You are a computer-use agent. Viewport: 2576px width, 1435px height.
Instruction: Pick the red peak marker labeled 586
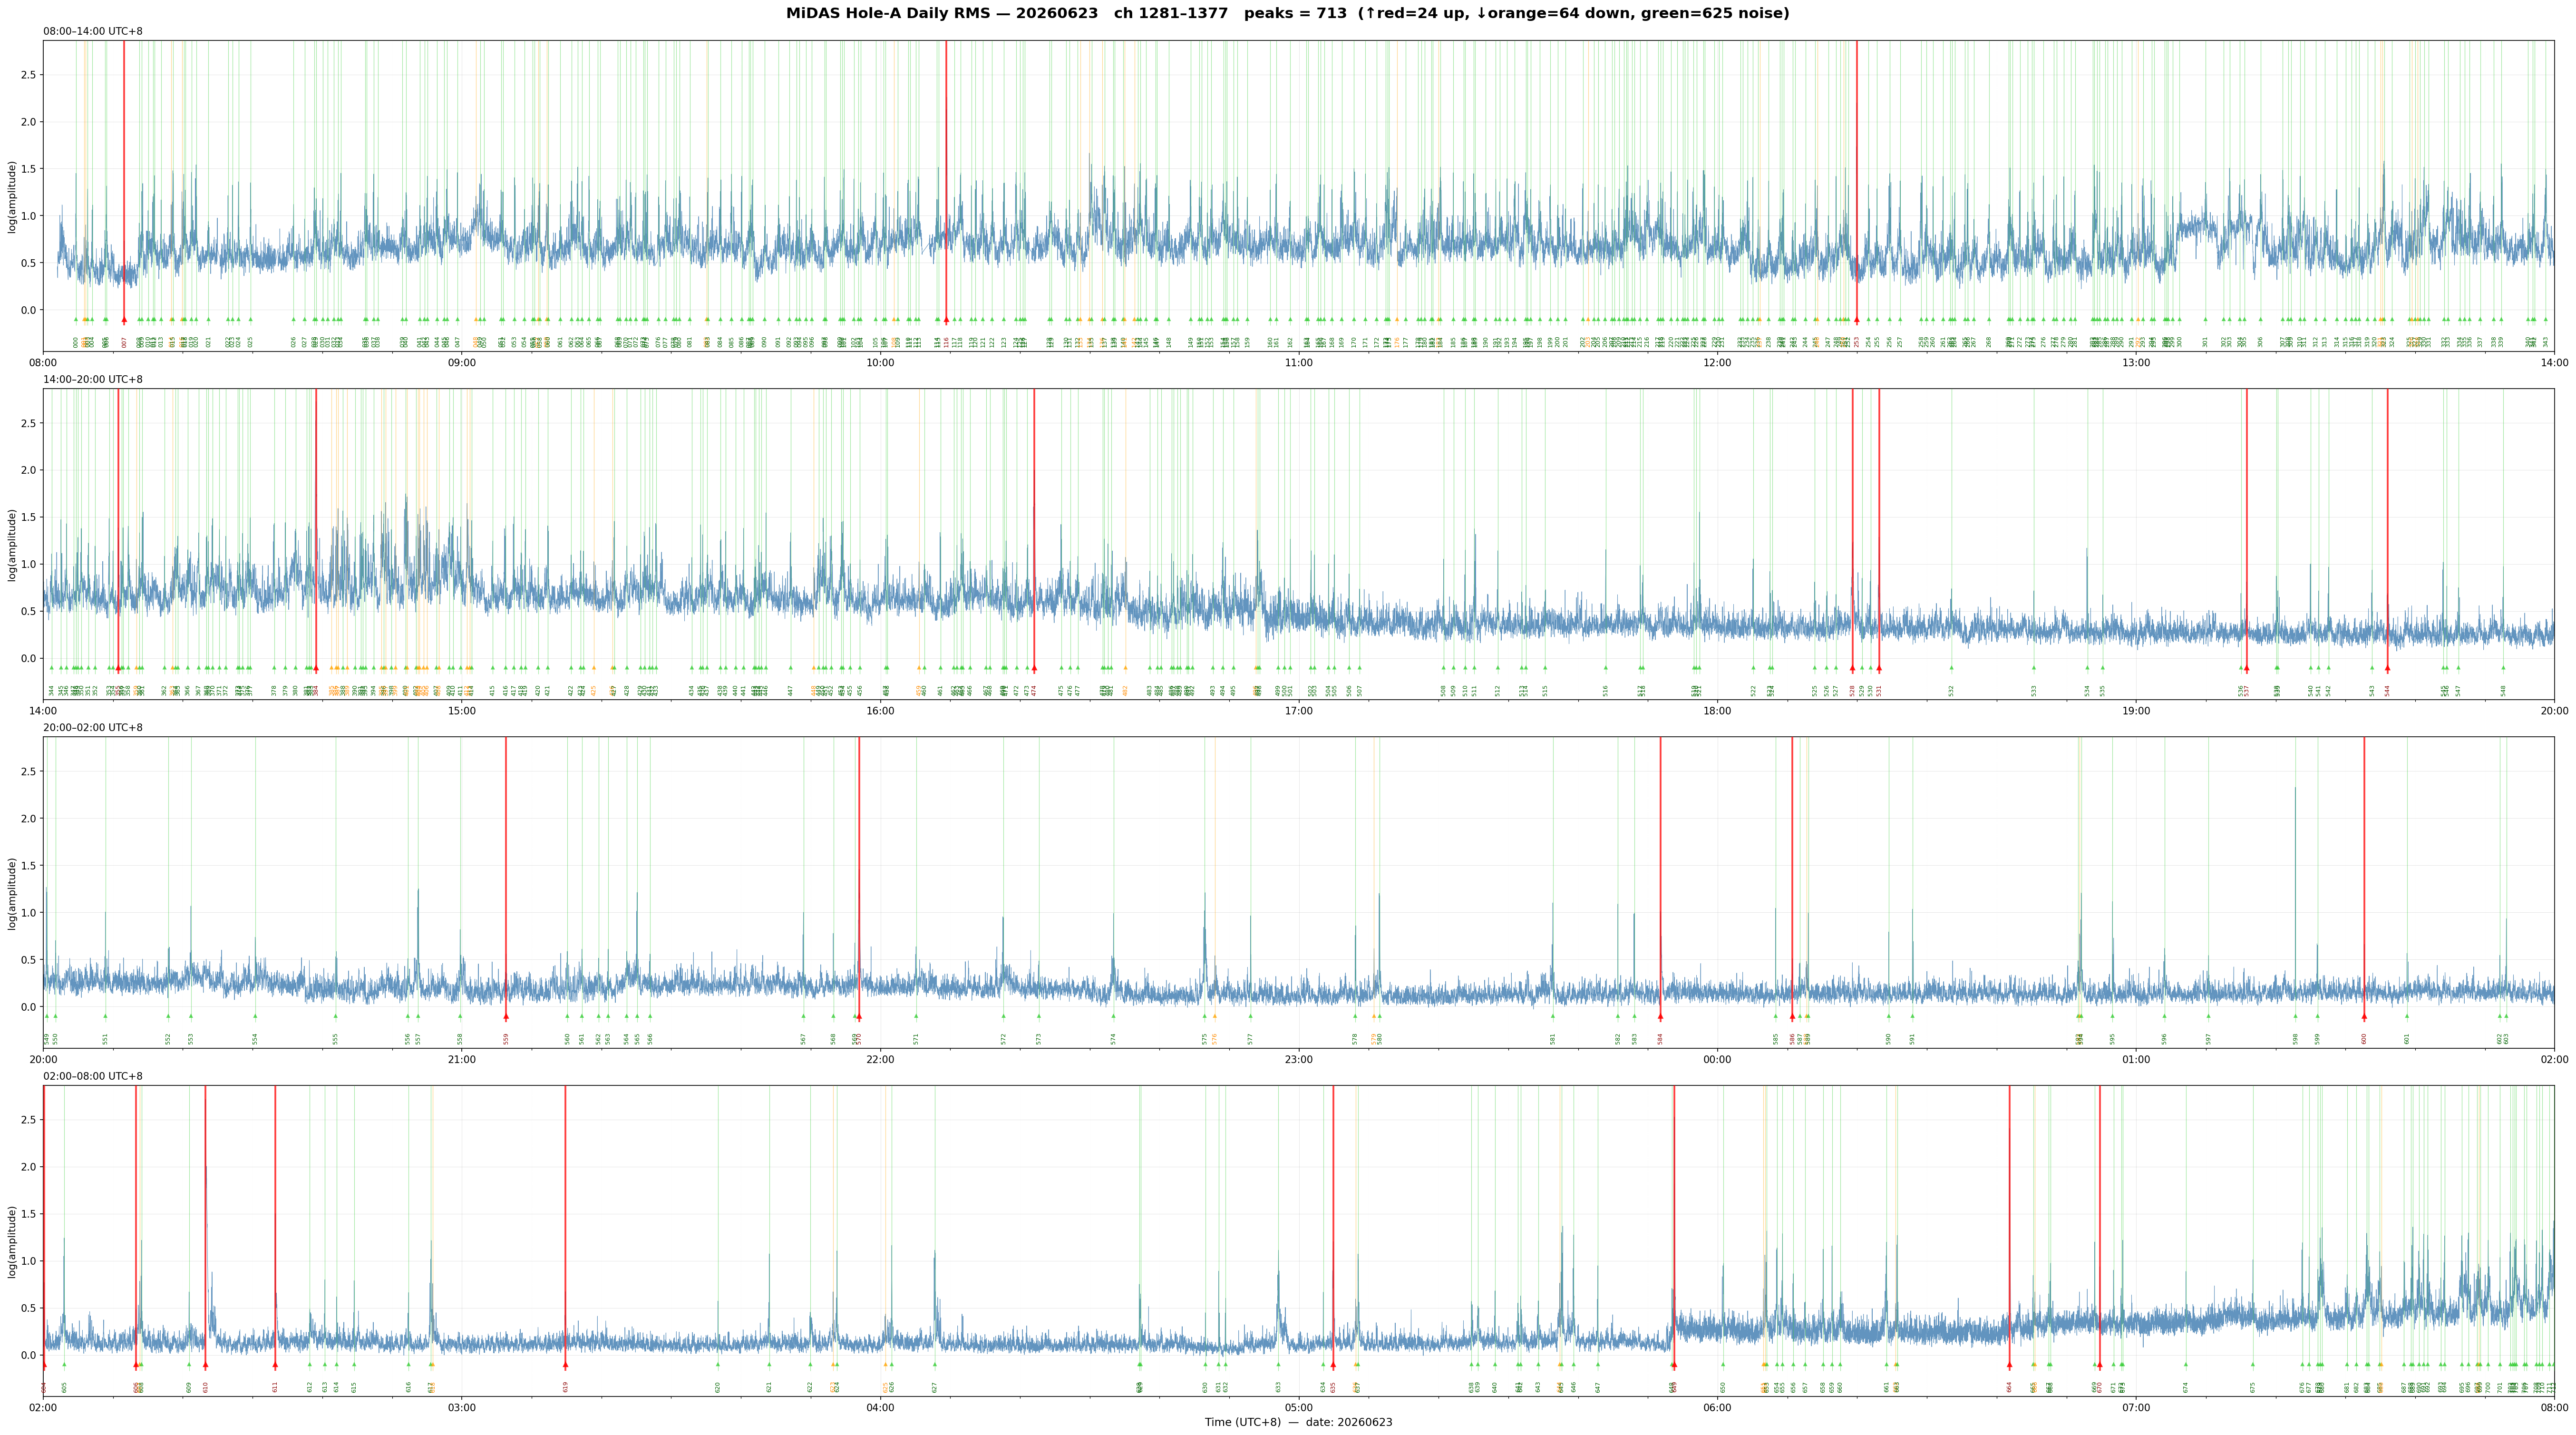point(1792,1016)
